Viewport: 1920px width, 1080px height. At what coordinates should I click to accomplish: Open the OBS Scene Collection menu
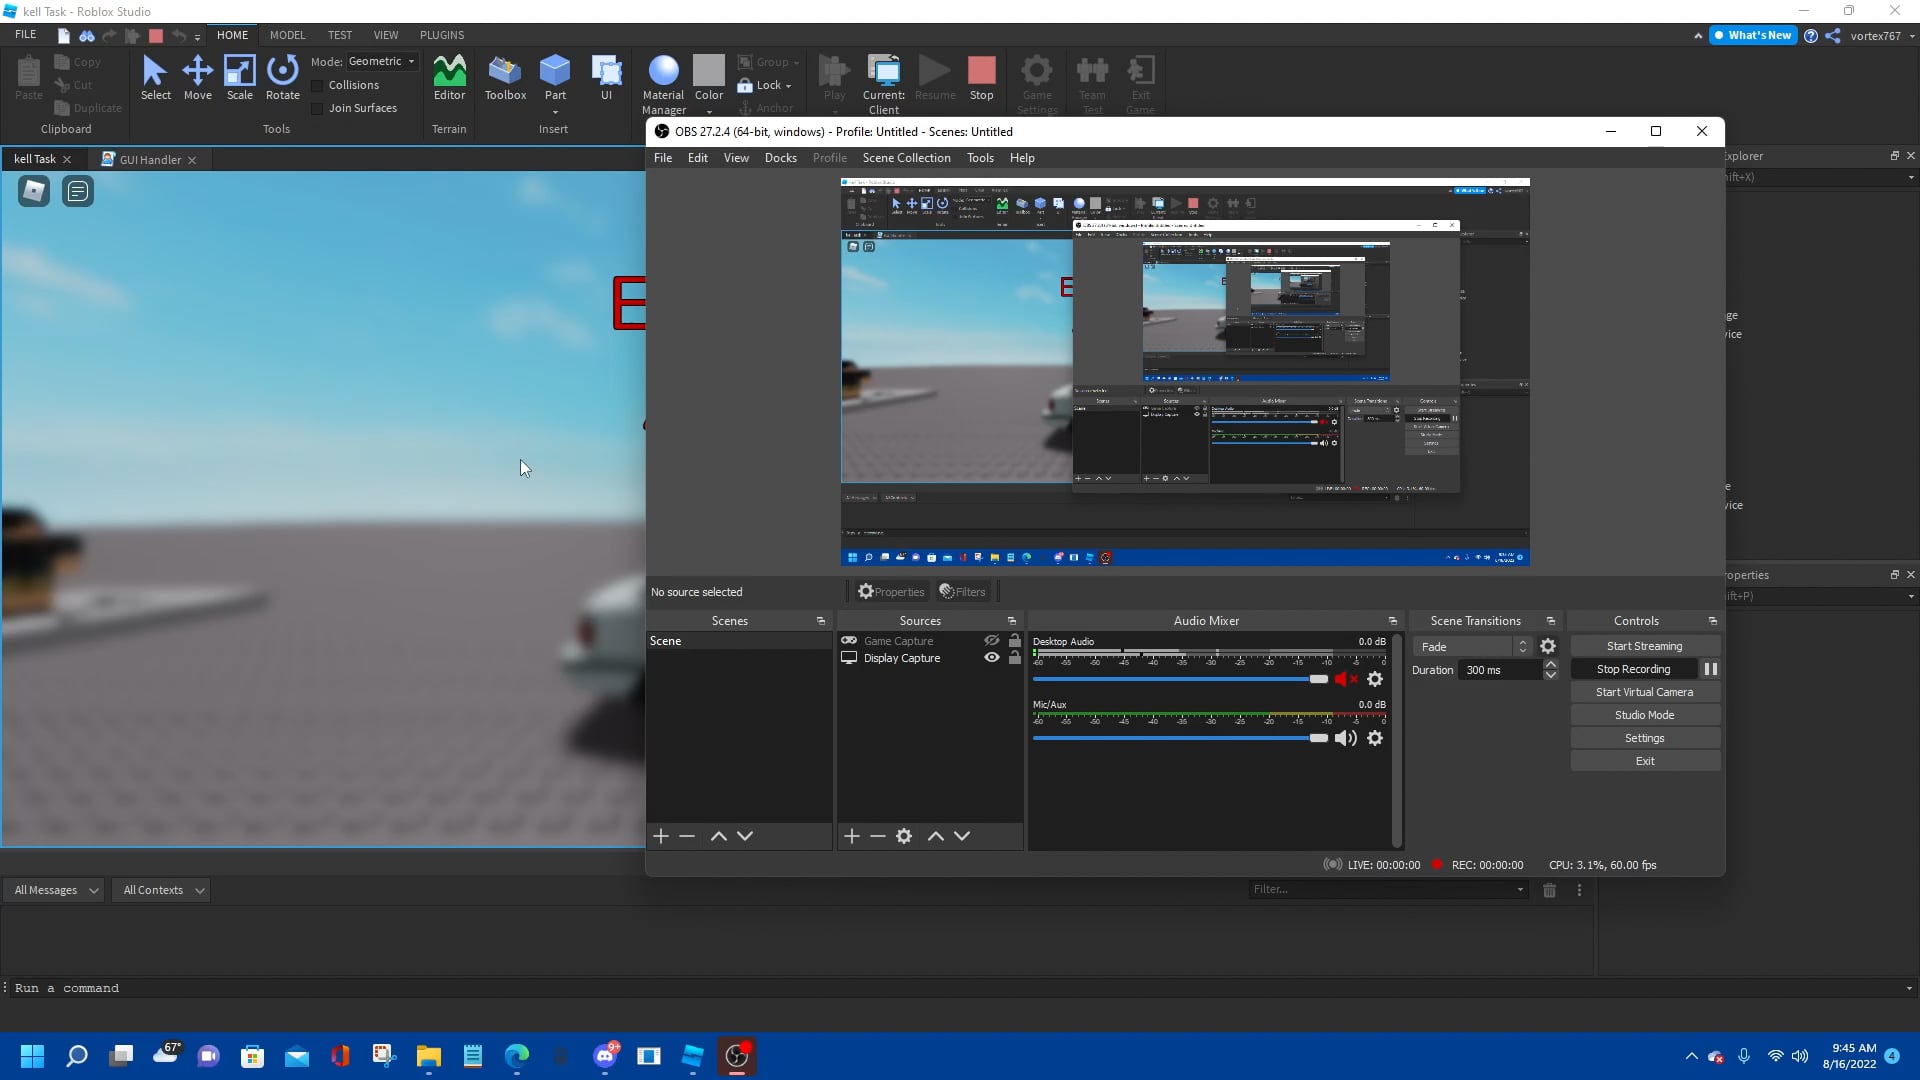[906, 158]
